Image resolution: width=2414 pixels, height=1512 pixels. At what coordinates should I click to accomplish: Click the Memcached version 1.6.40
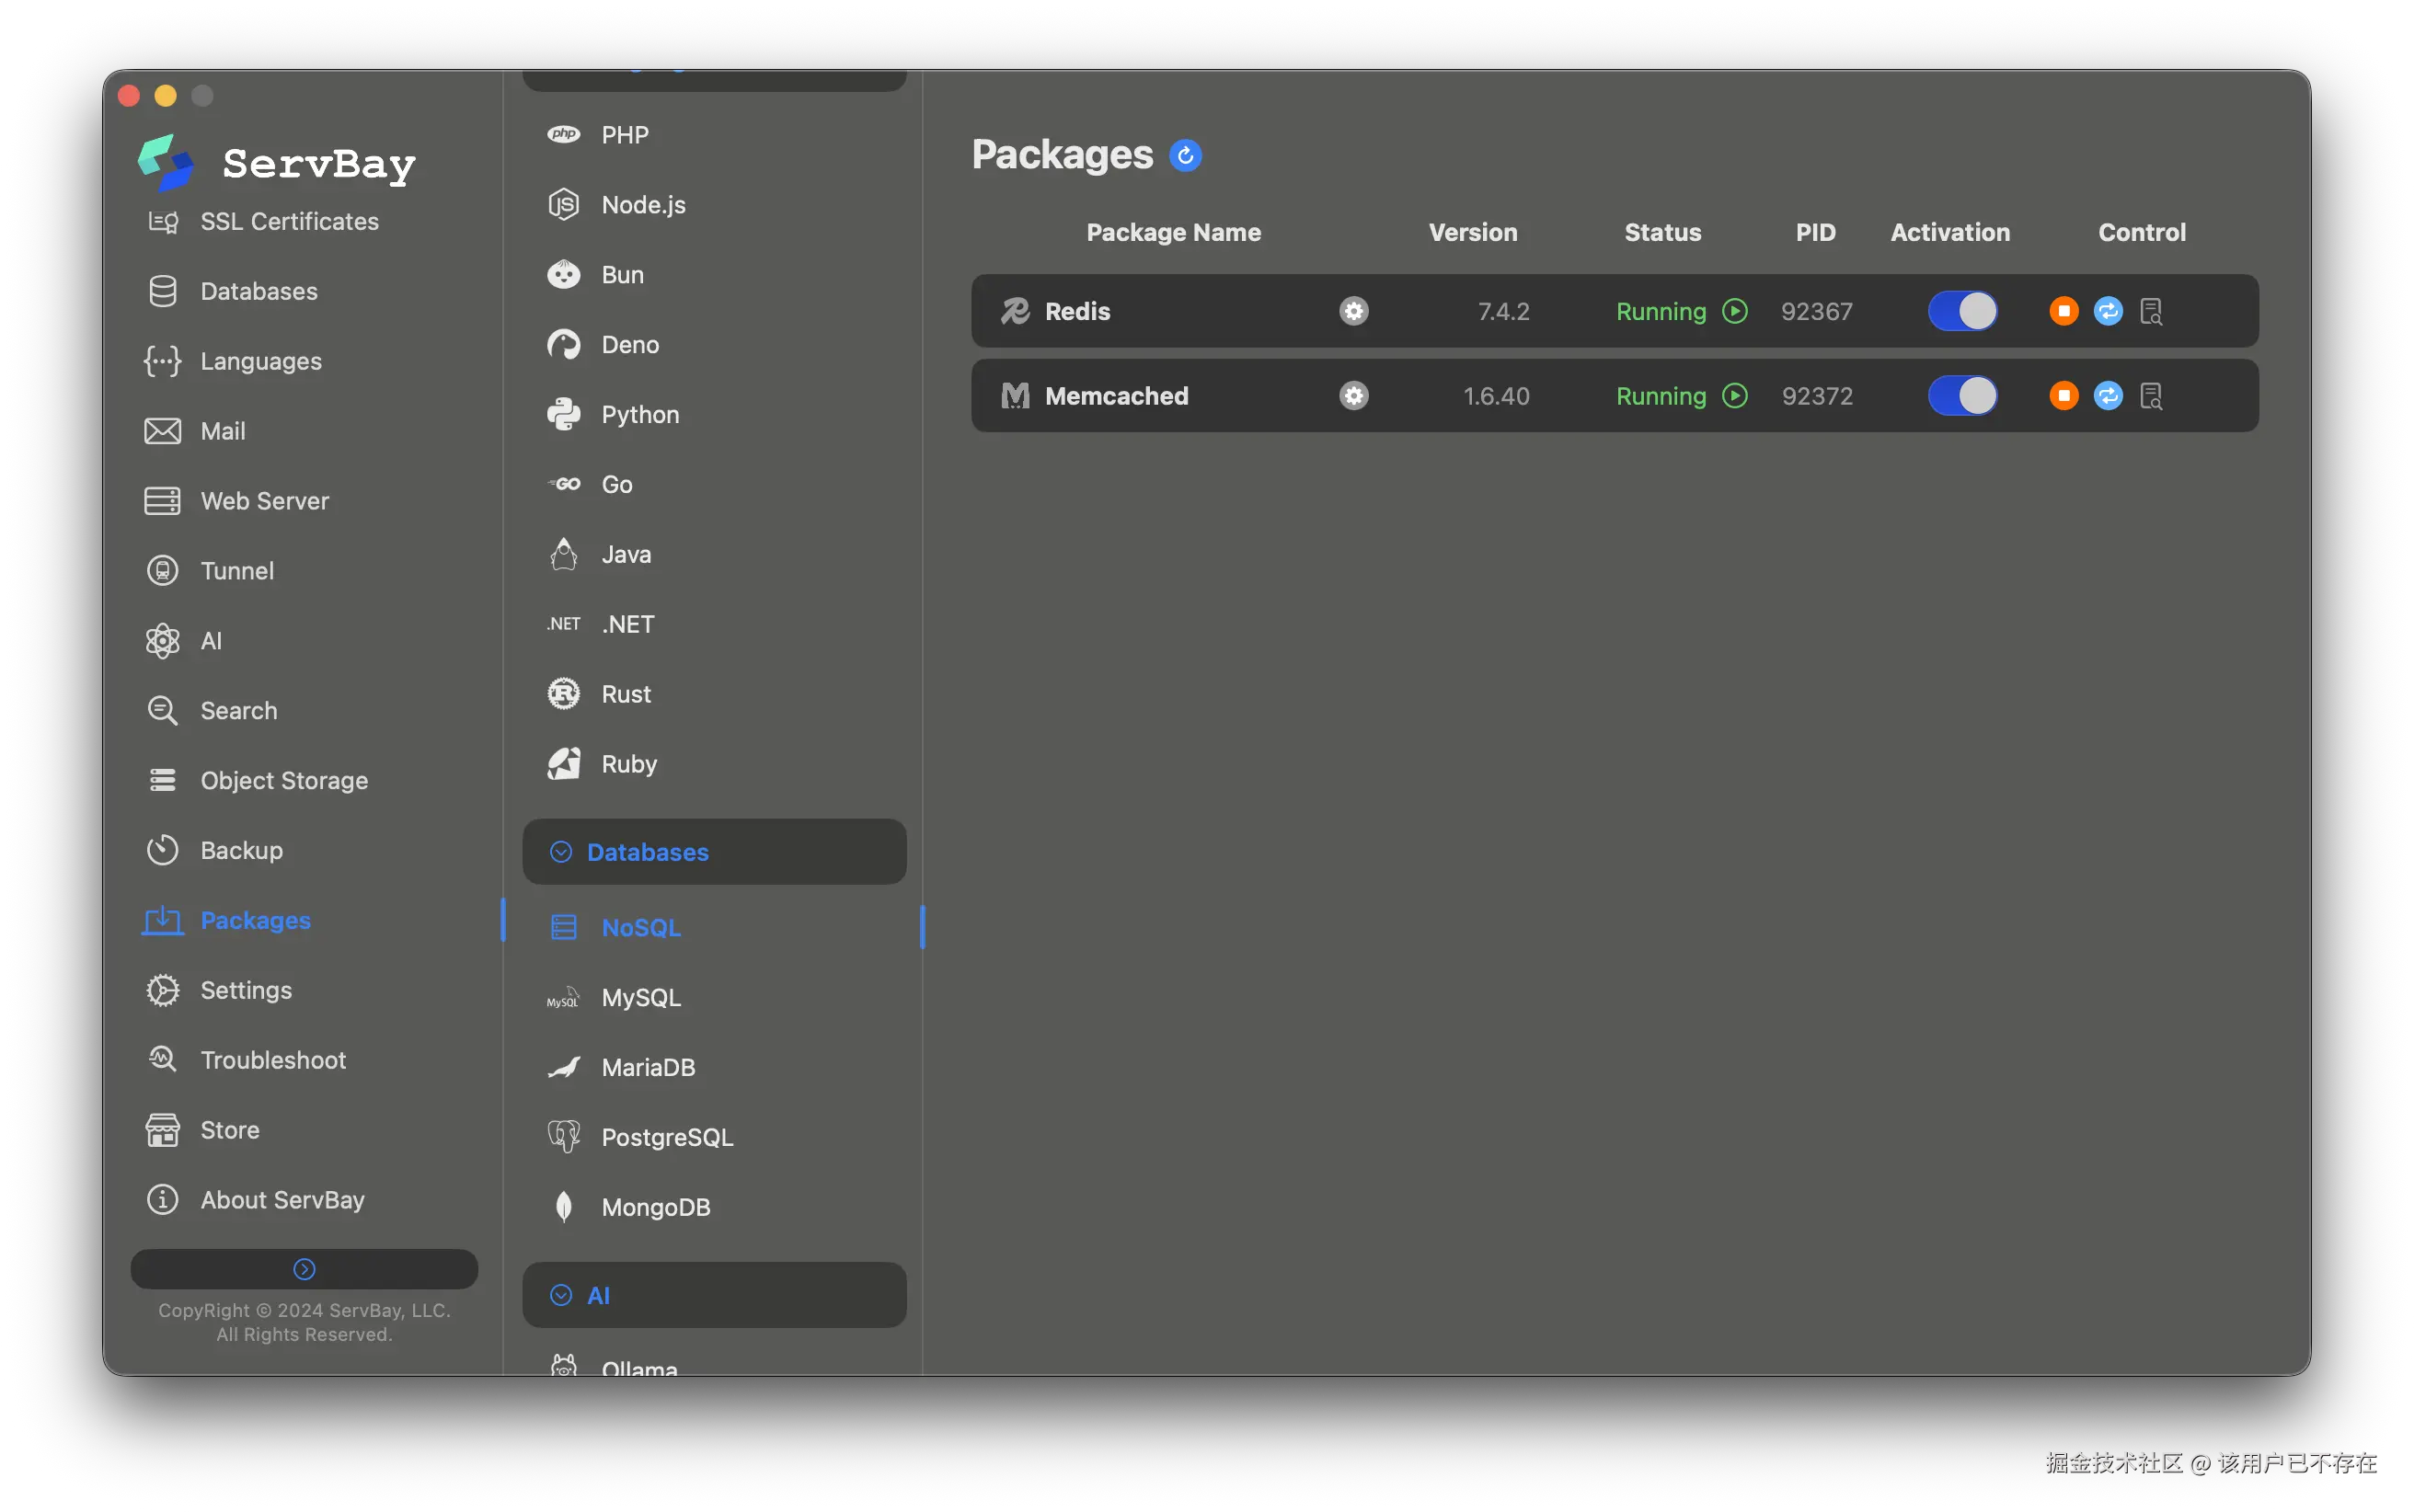point(1496,396)
